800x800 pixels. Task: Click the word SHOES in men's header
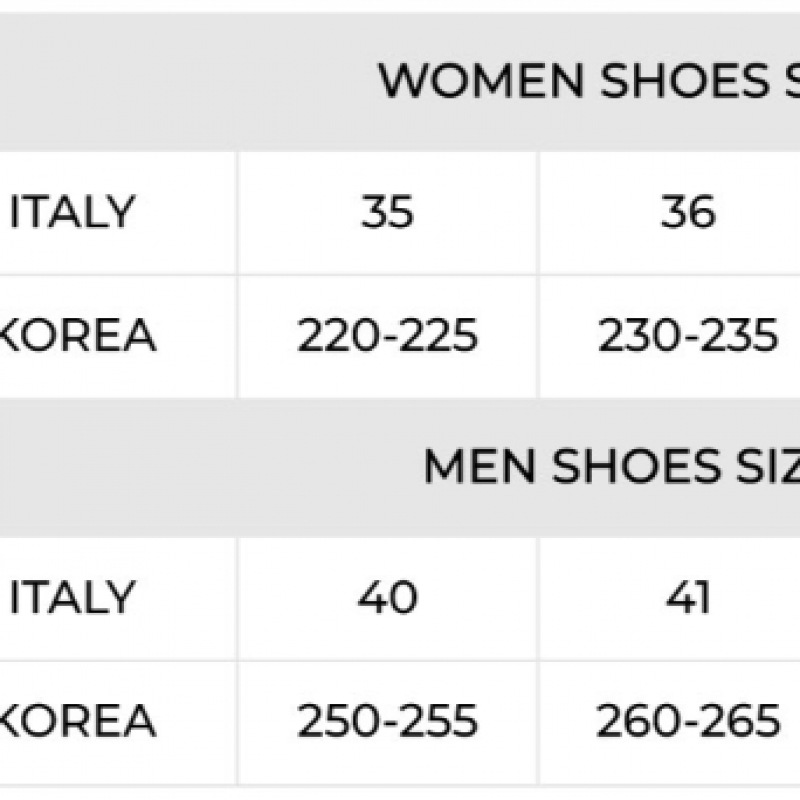(636, 466)
